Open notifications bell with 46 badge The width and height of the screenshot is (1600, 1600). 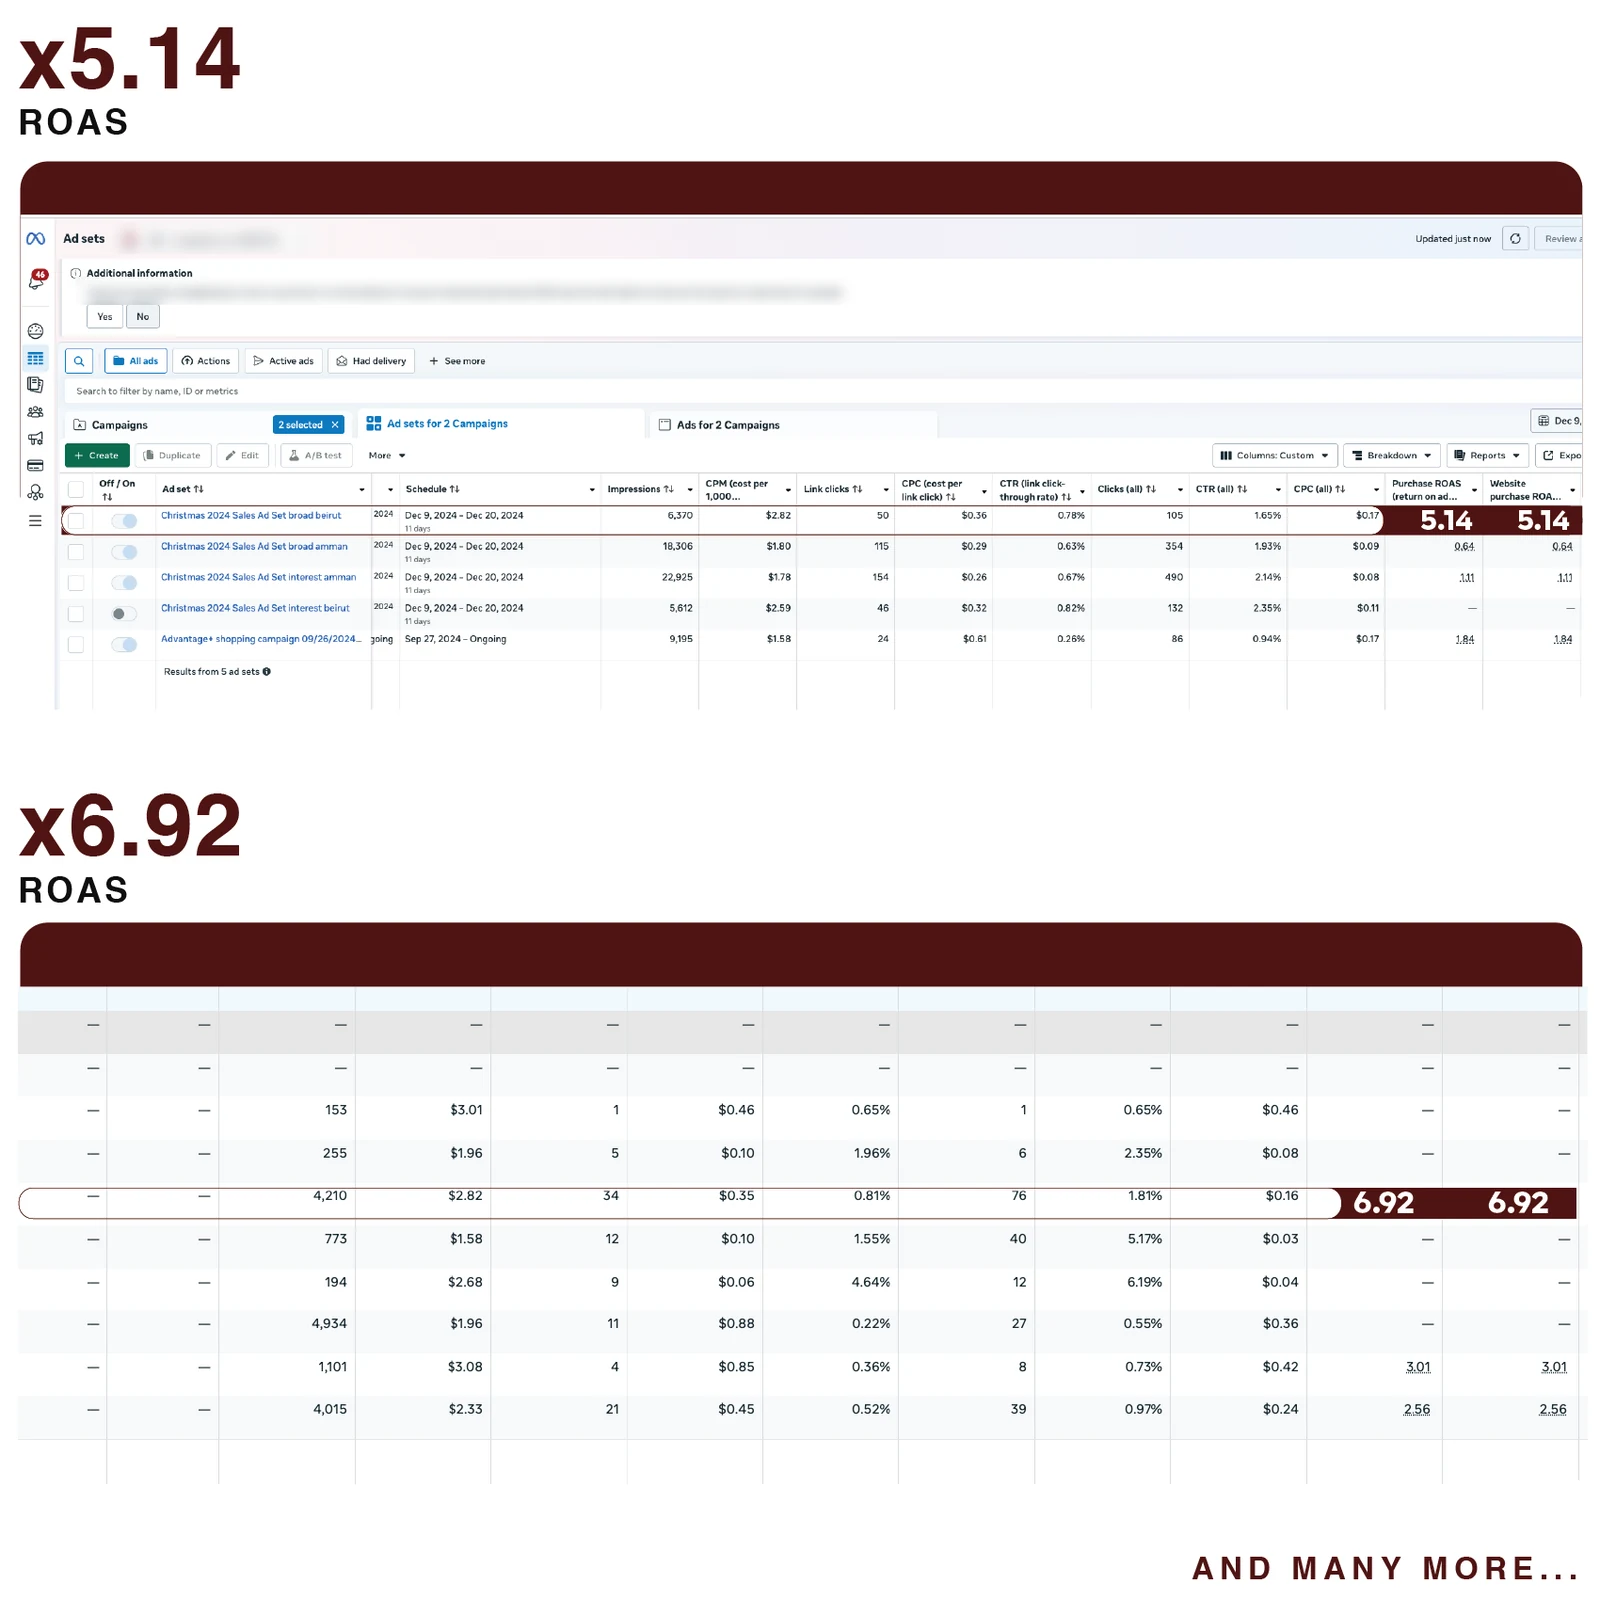click(x=37, y=280)
